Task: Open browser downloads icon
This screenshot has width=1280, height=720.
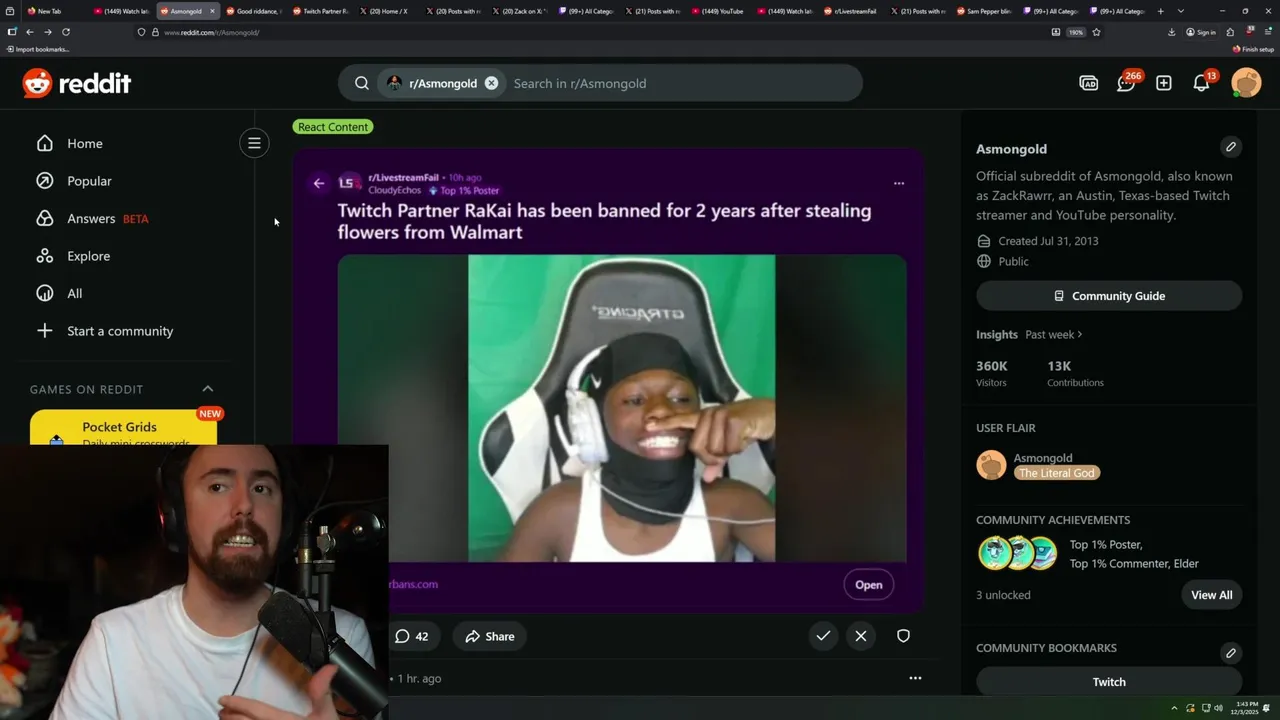Action: (1172, 32)
